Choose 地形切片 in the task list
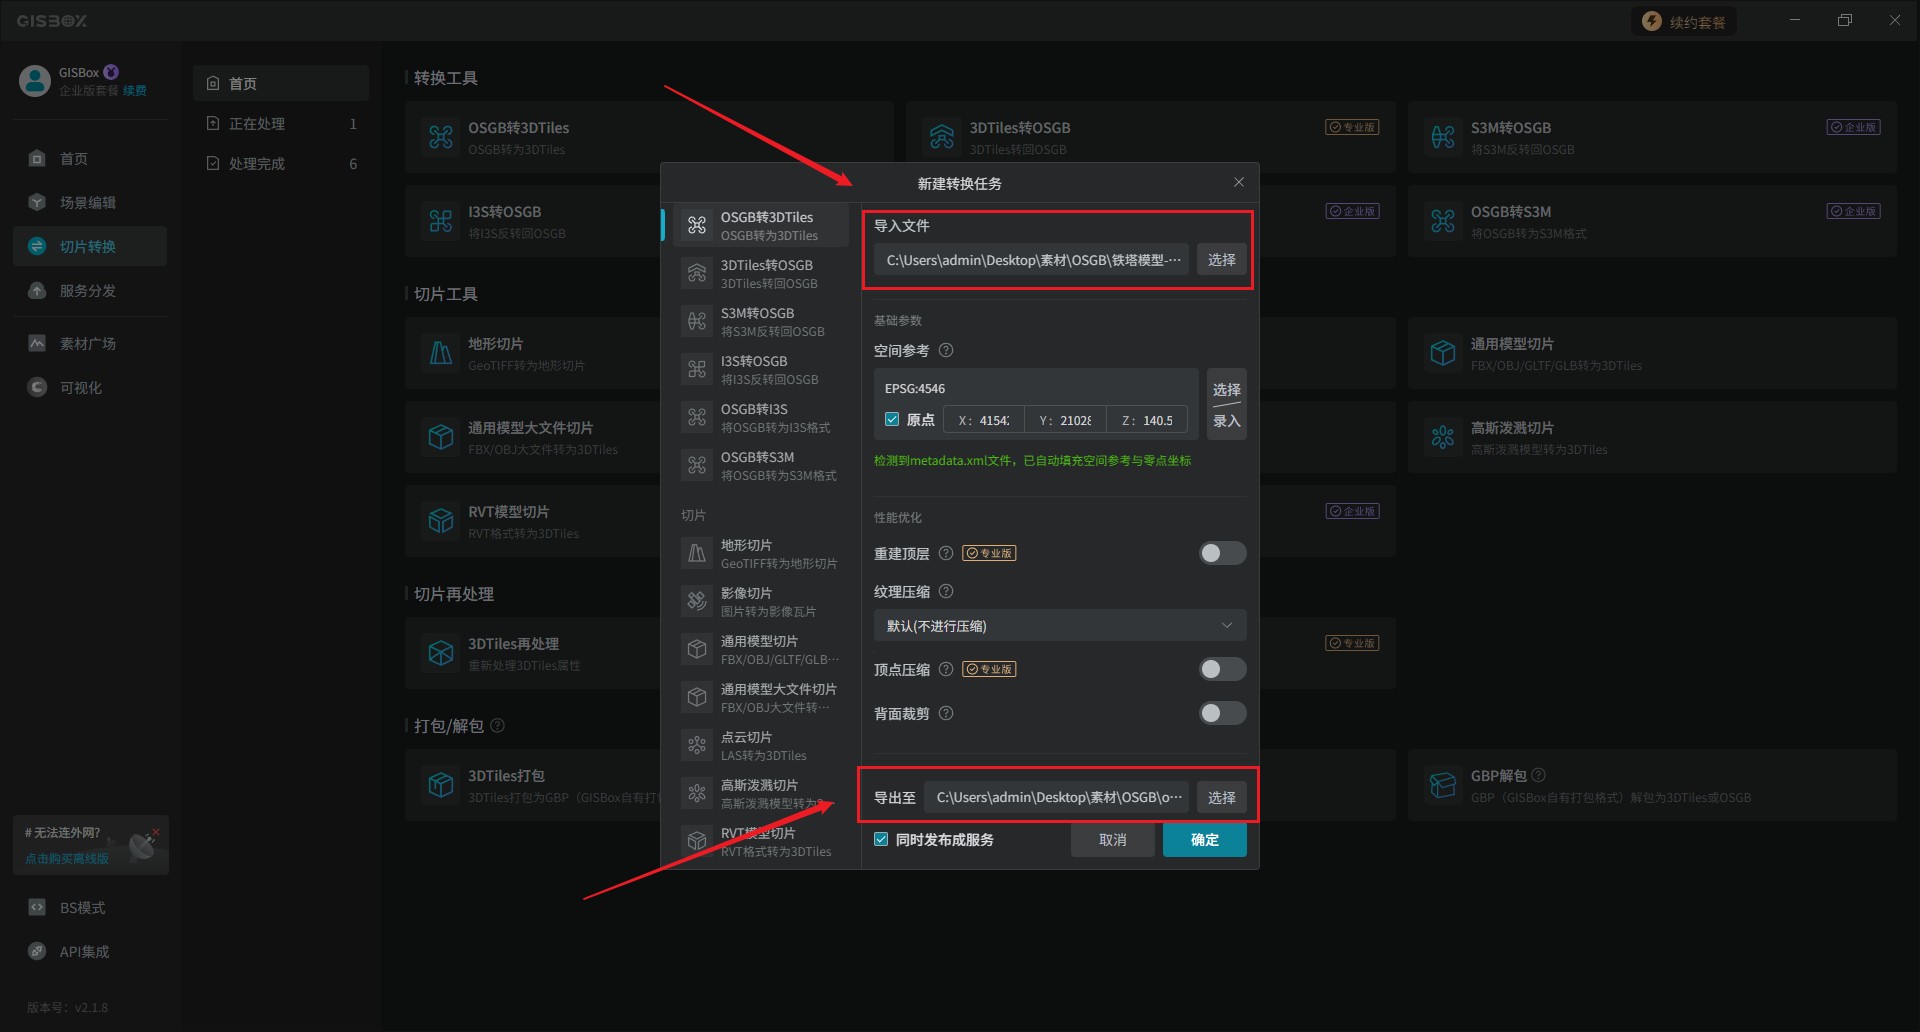The height and width of the screenshot is (1032, 1920). [x=766, y=553]
